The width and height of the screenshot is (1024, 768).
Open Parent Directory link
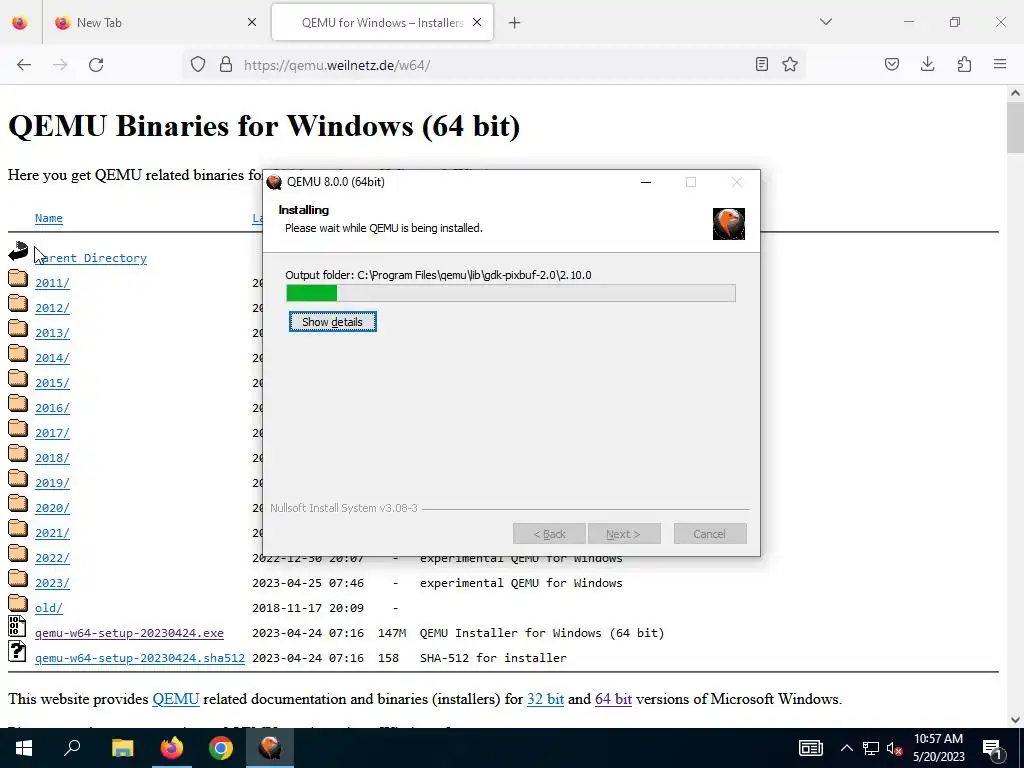(x=91, y=258)
